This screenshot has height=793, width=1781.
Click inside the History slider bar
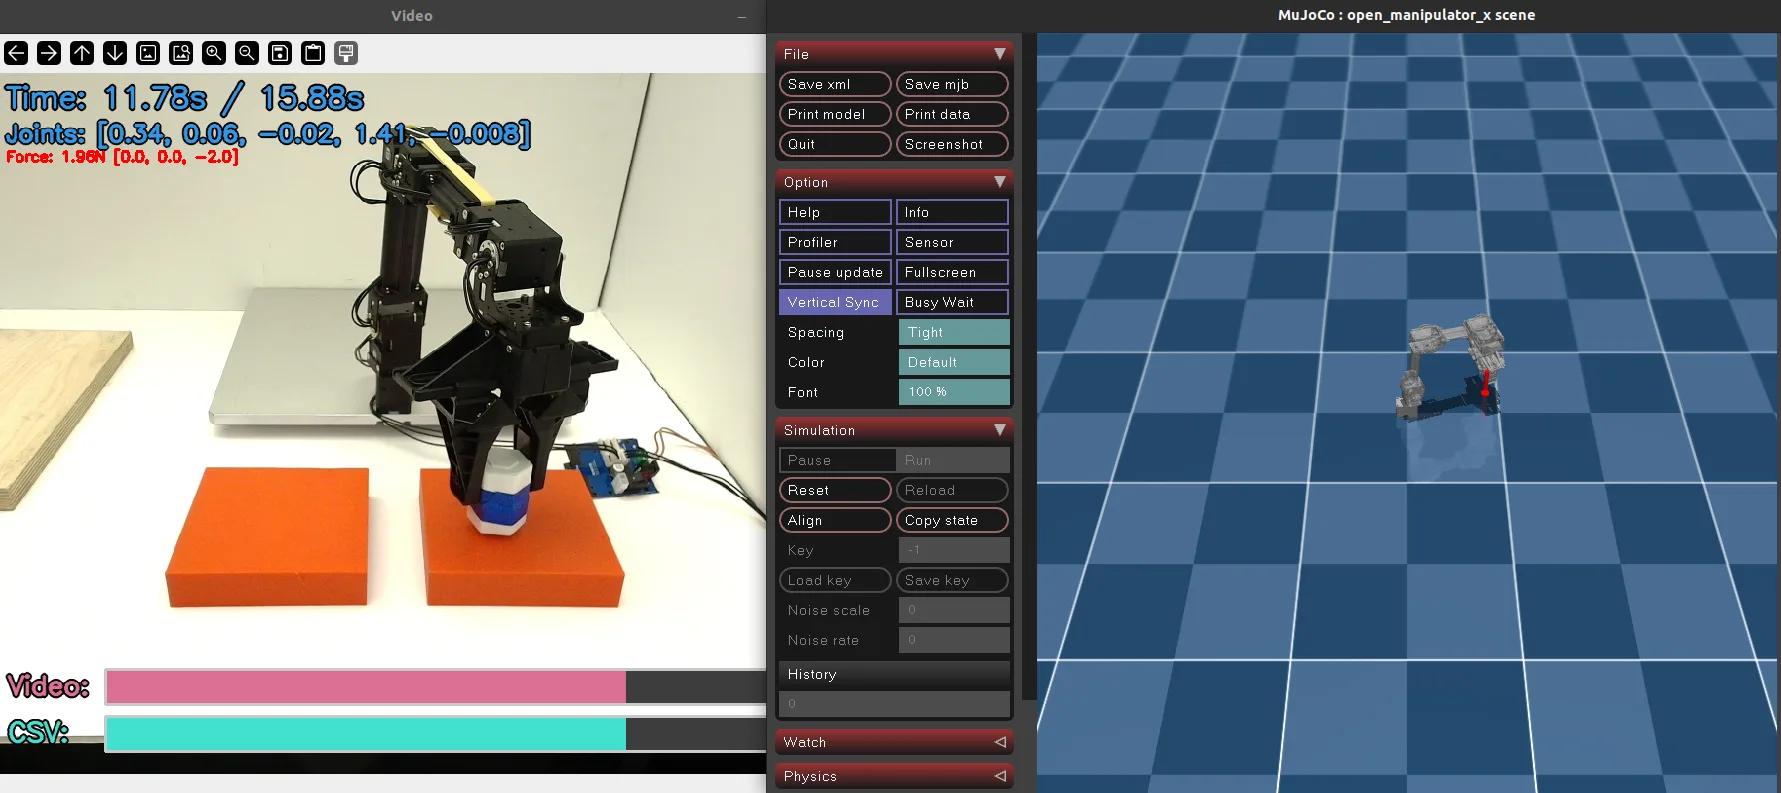point(894,704)
